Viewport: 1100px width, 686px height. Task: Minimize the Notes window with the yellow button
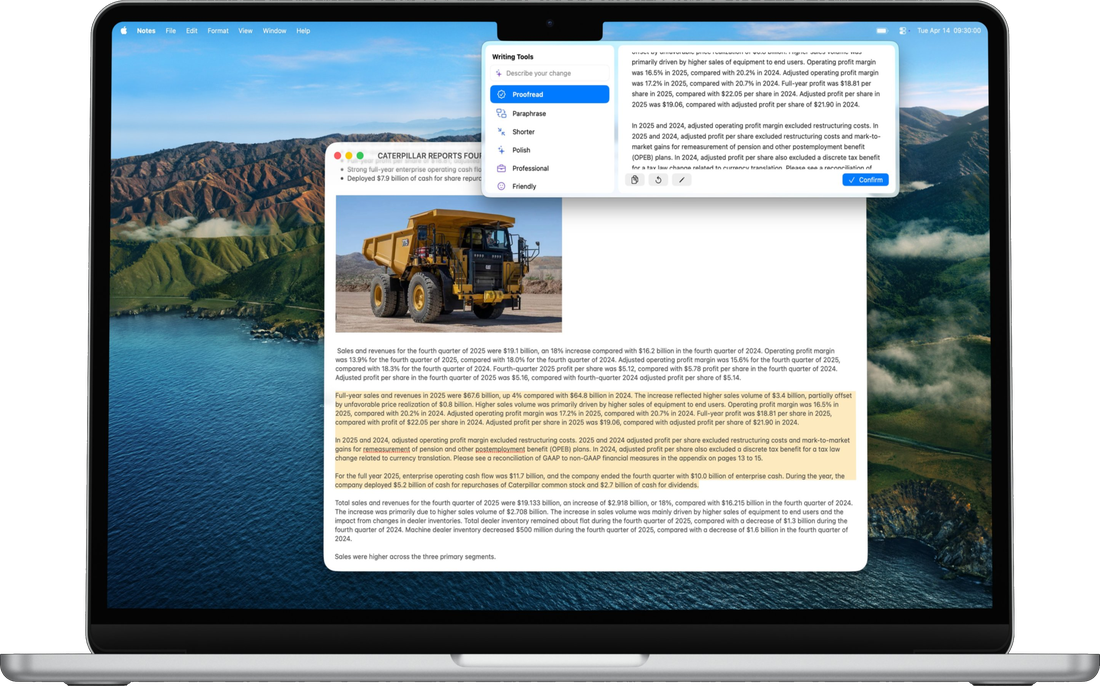click(349, 156)
